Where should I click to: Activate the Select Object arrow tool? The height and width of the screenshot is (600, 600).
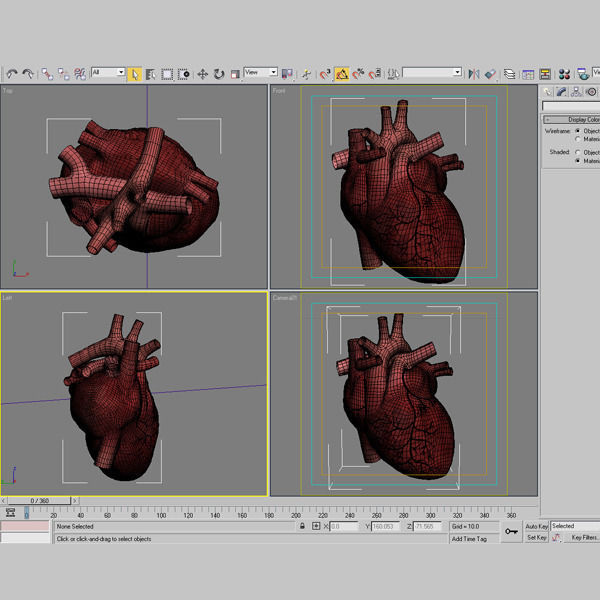tap(134, 74)
